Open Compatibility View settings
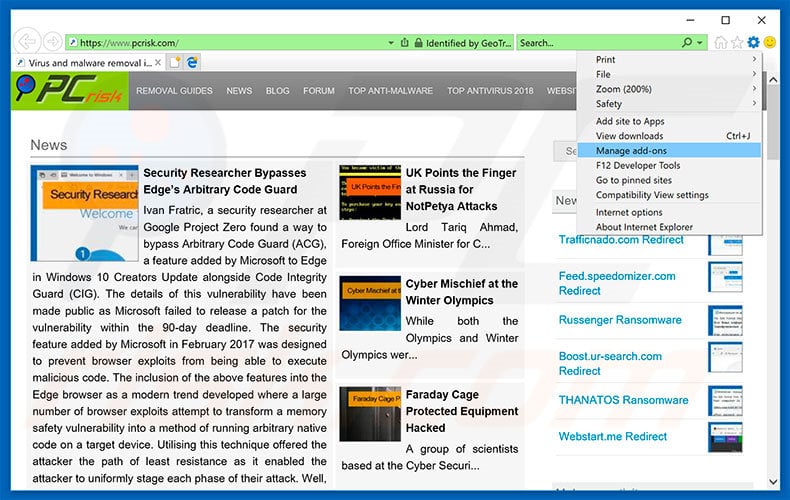Screen dimensions: 790x500 pyautogui.click(x=669, y=195)
